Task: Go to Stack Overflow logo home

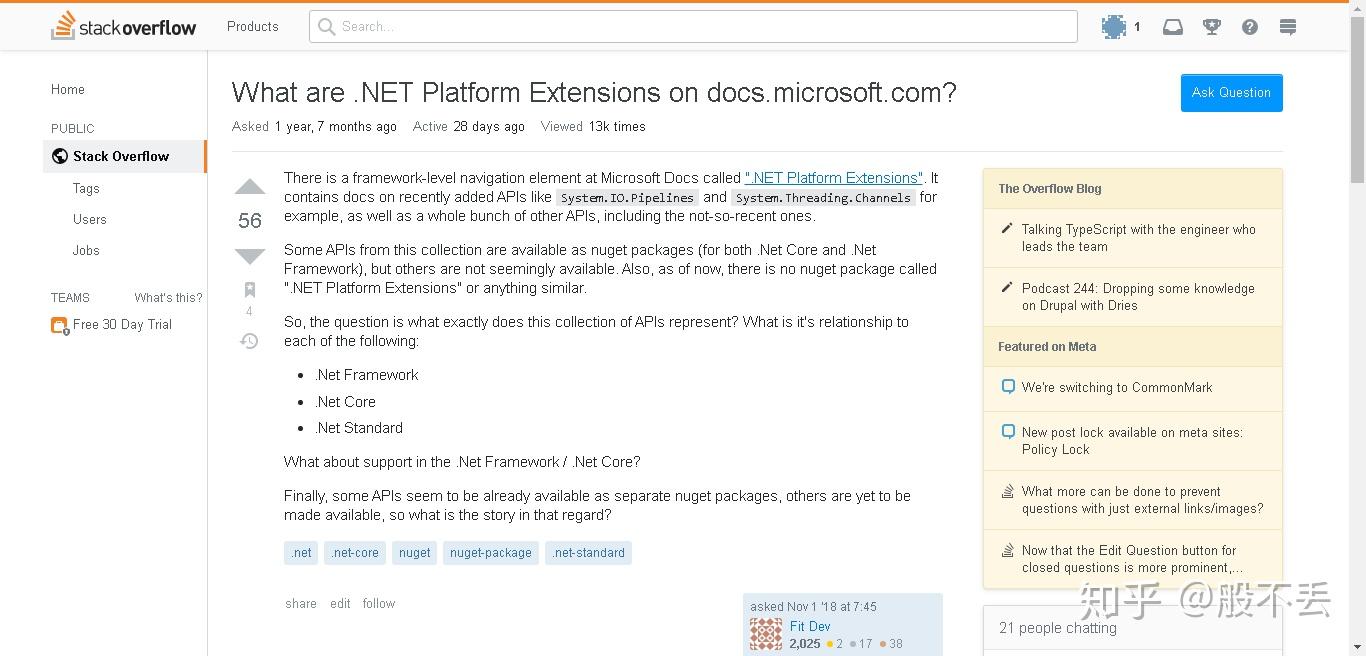Action: [124, 26]
